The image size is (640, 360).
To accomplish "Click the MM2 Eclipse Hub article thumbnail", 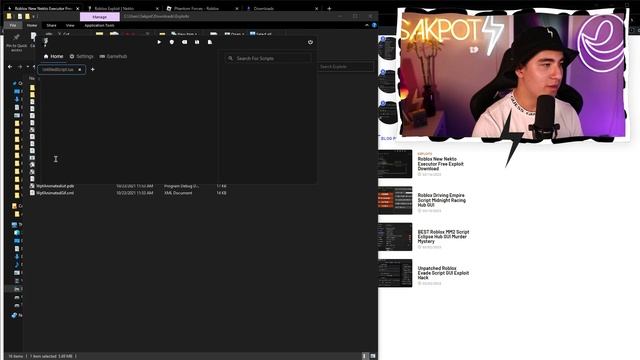I will pos(395,237).
